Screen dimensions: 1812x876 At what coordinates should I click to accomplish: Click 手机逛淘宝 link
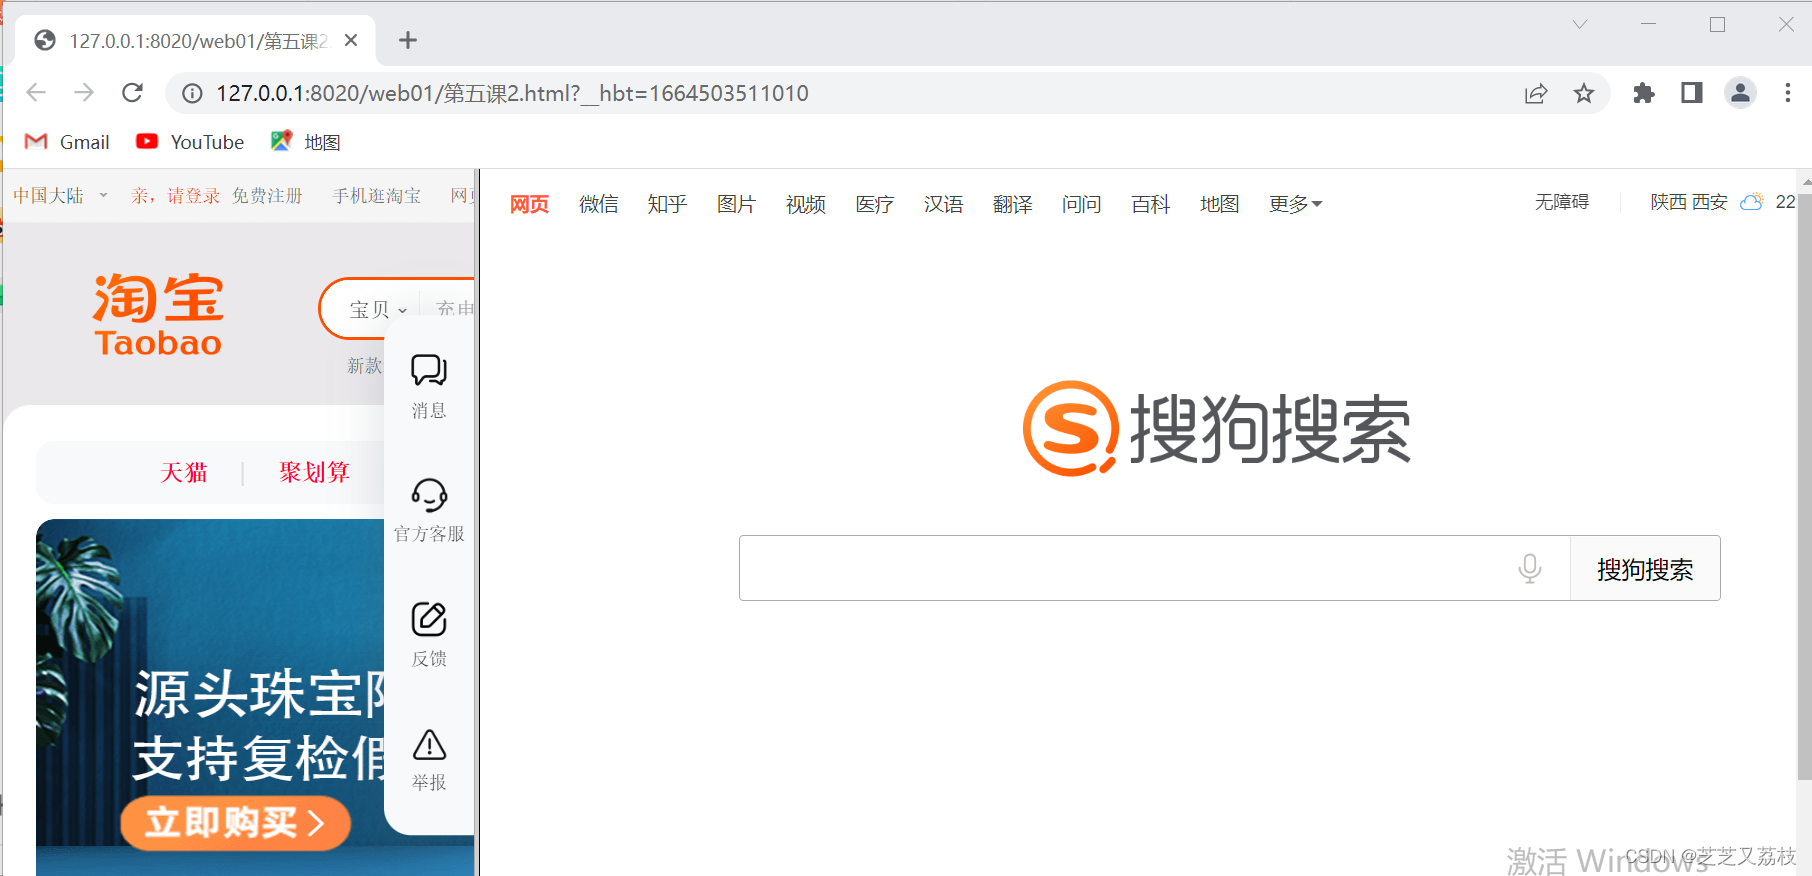pos(377,196)
